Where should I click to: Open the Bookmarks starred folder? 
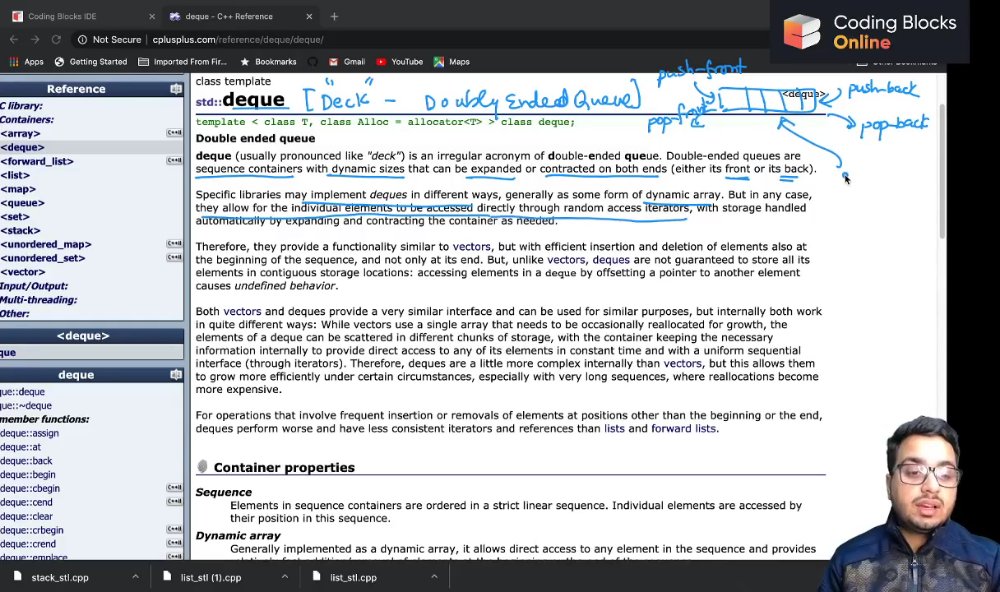click(268, 62)
